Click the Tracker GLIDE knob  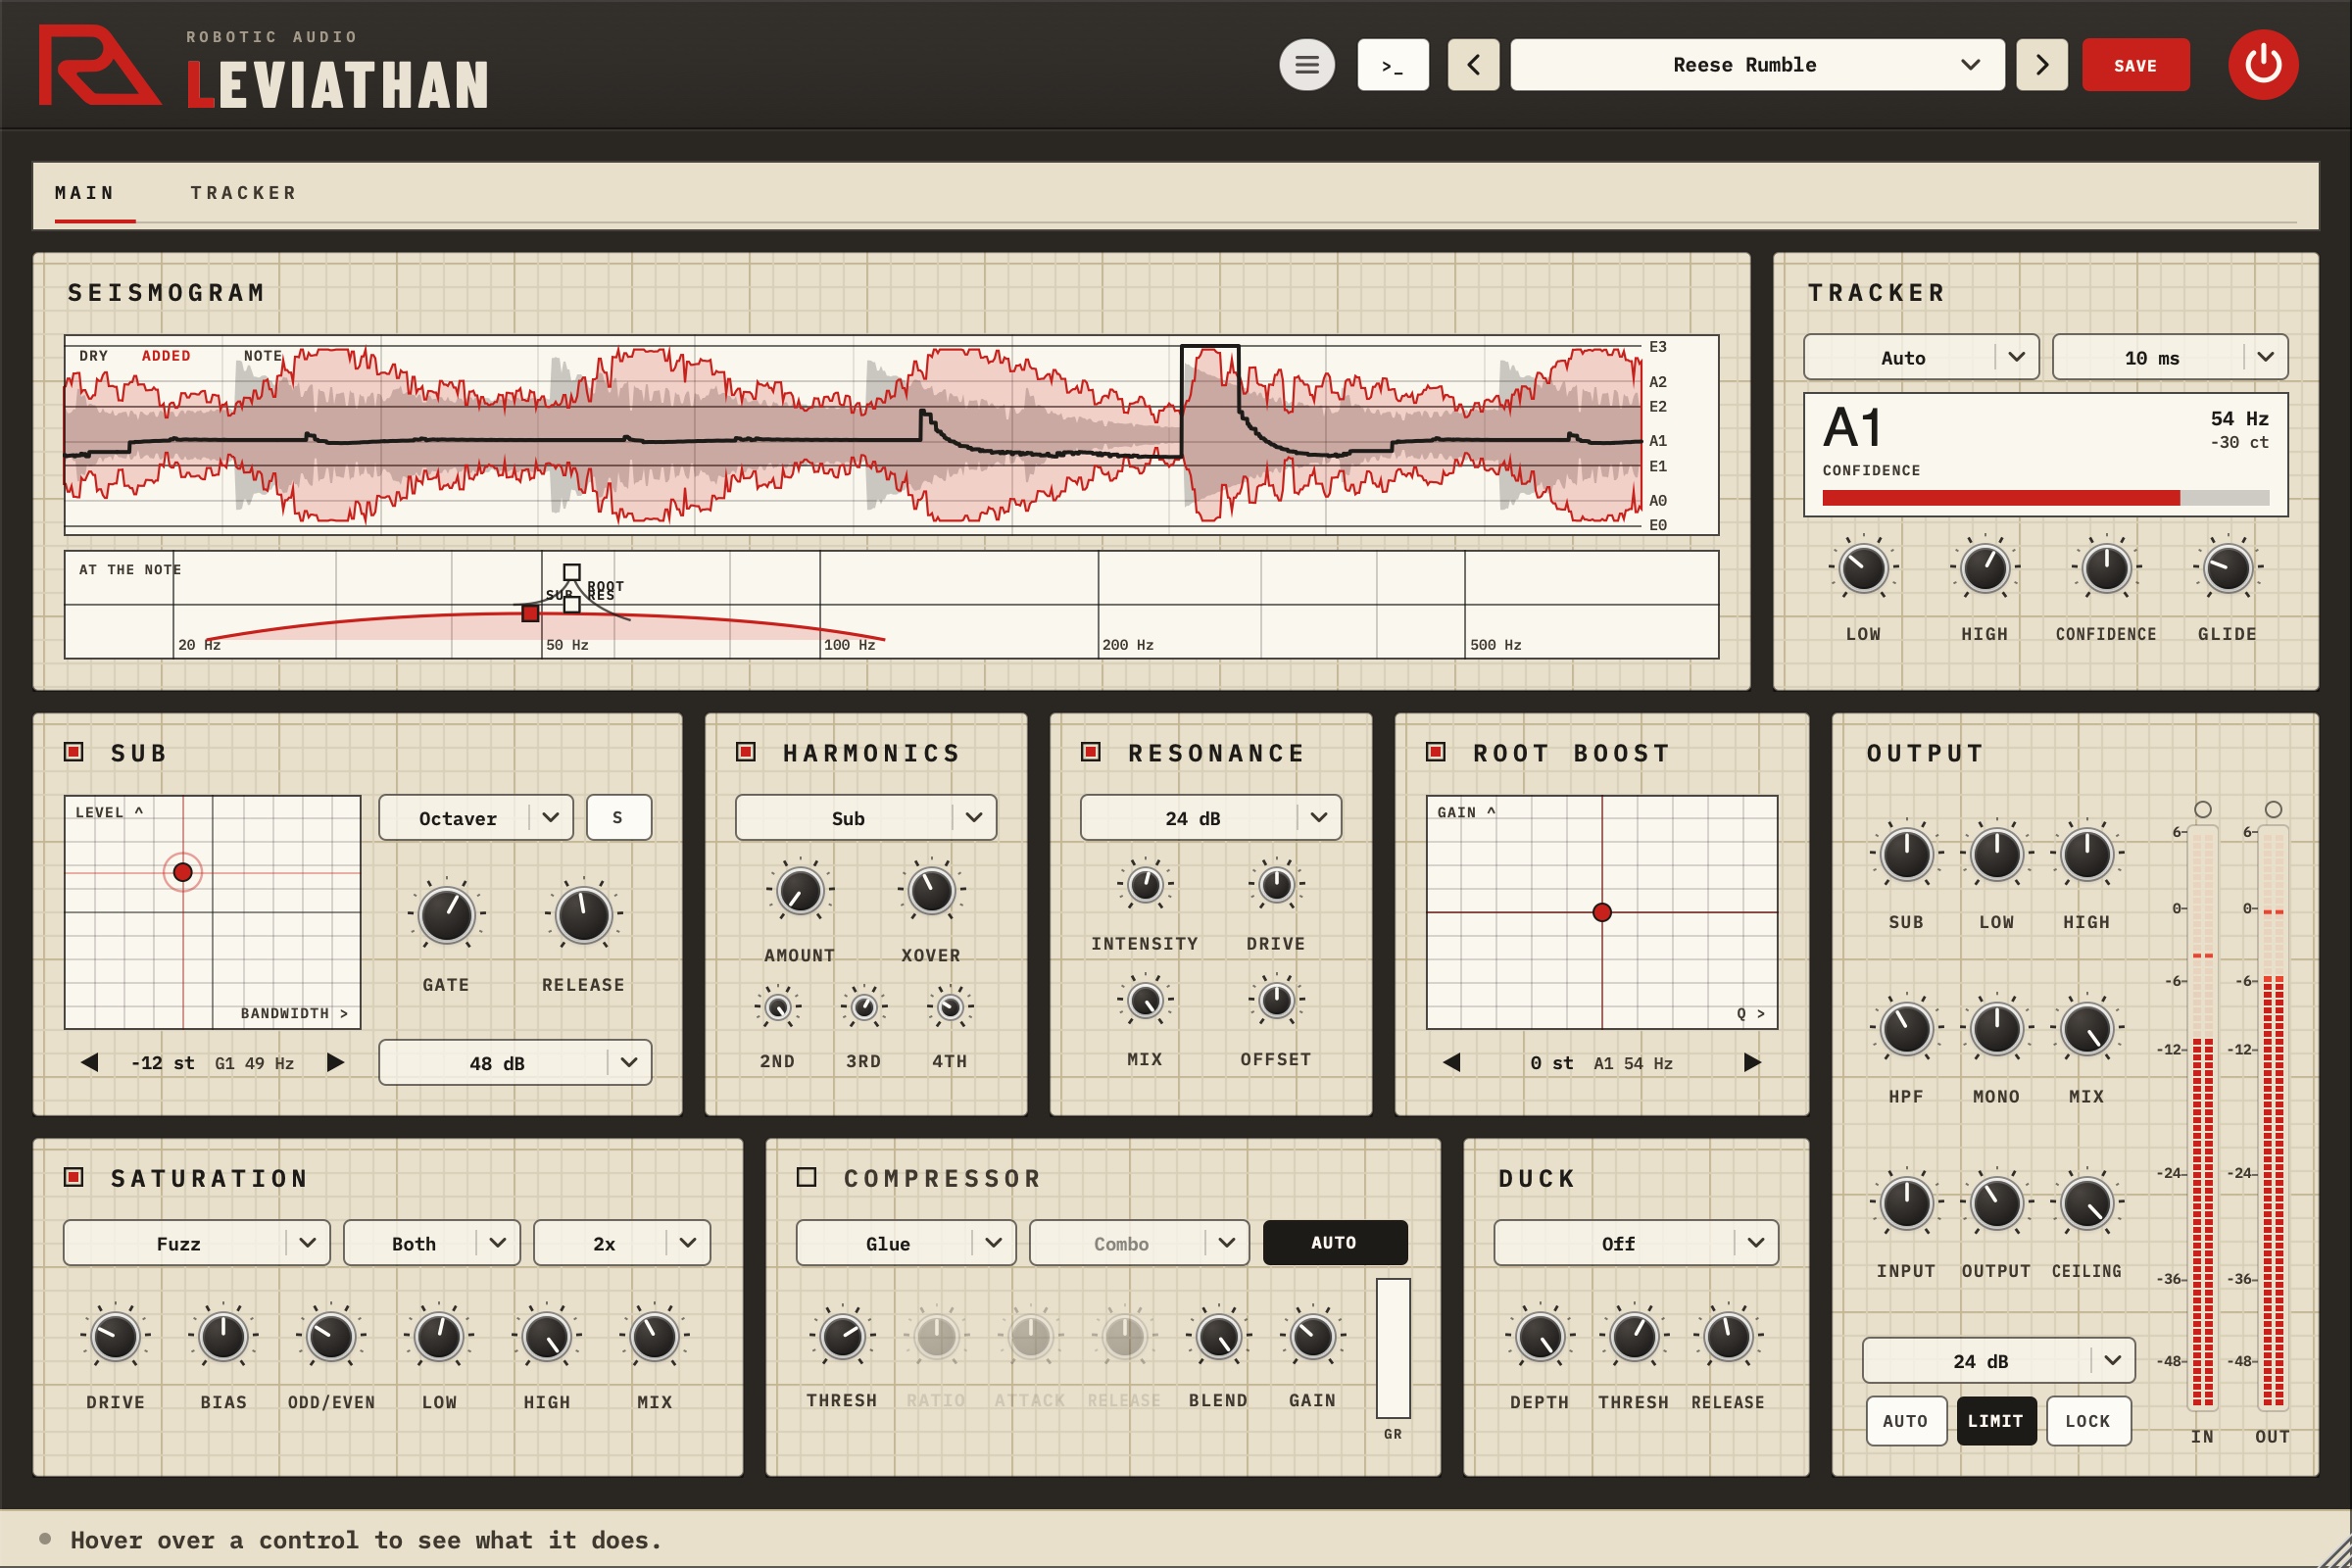point(2227,568)
